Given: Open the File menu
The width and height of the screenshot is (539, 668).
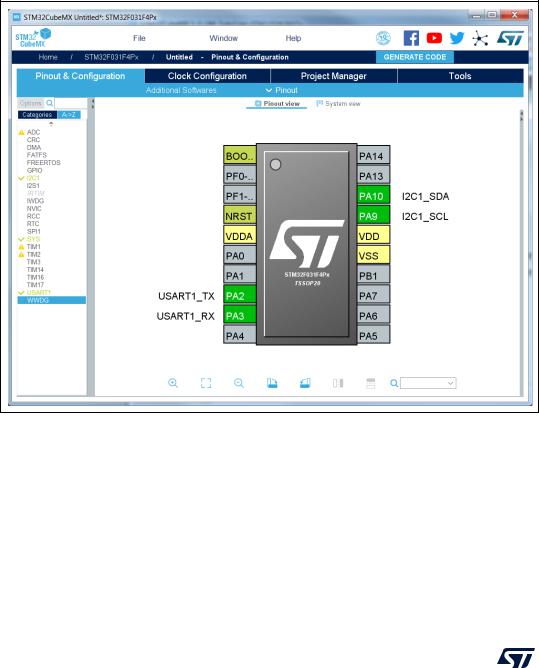Looking at the screenshot, I should click(x=139, y=38).
